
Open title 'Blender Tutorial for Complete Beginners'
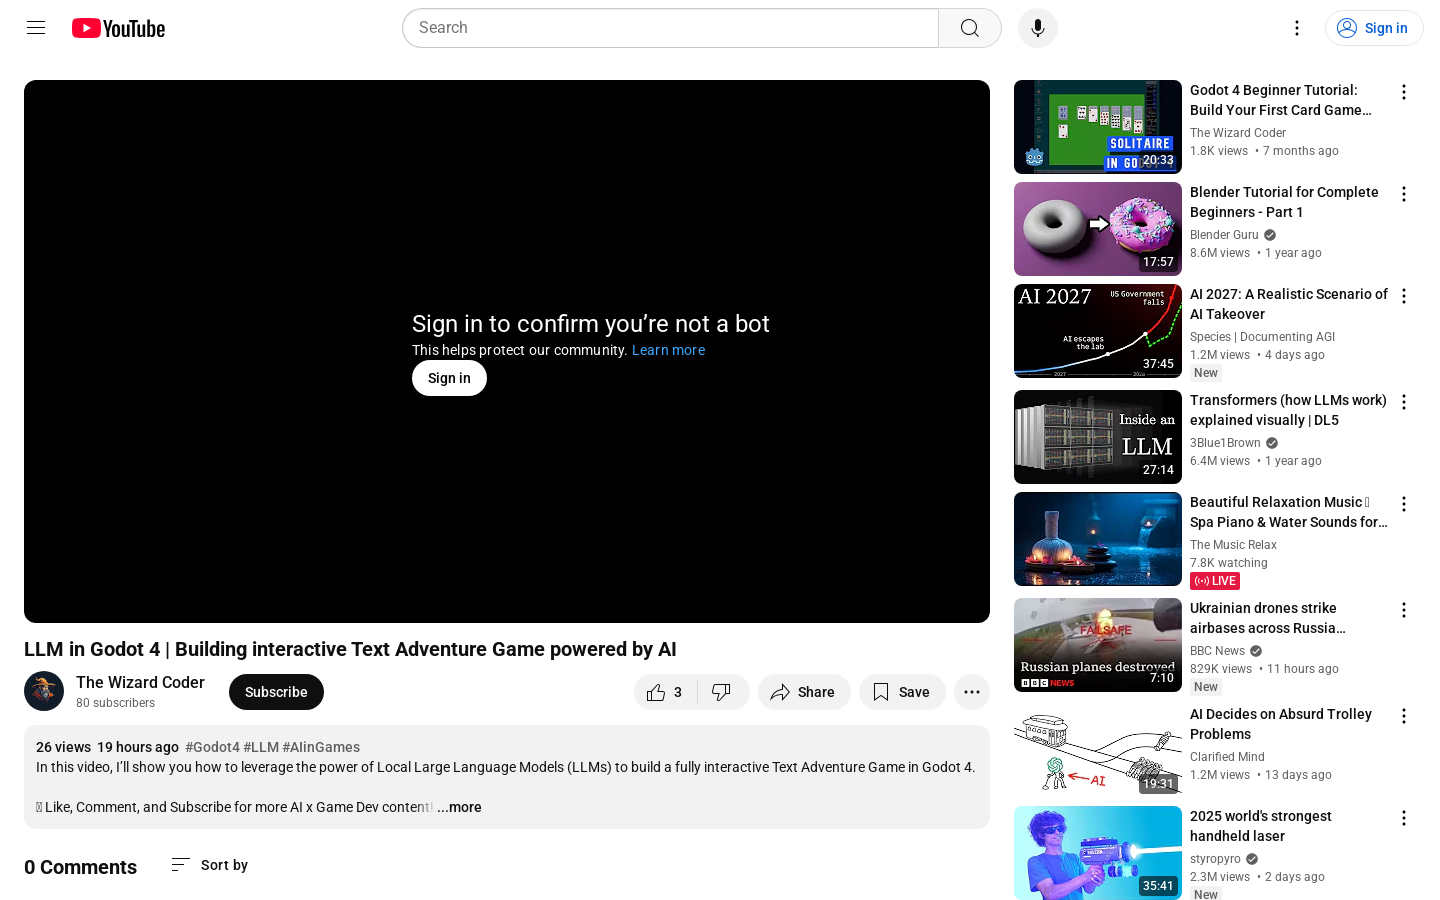click(x=1284, y=202)
